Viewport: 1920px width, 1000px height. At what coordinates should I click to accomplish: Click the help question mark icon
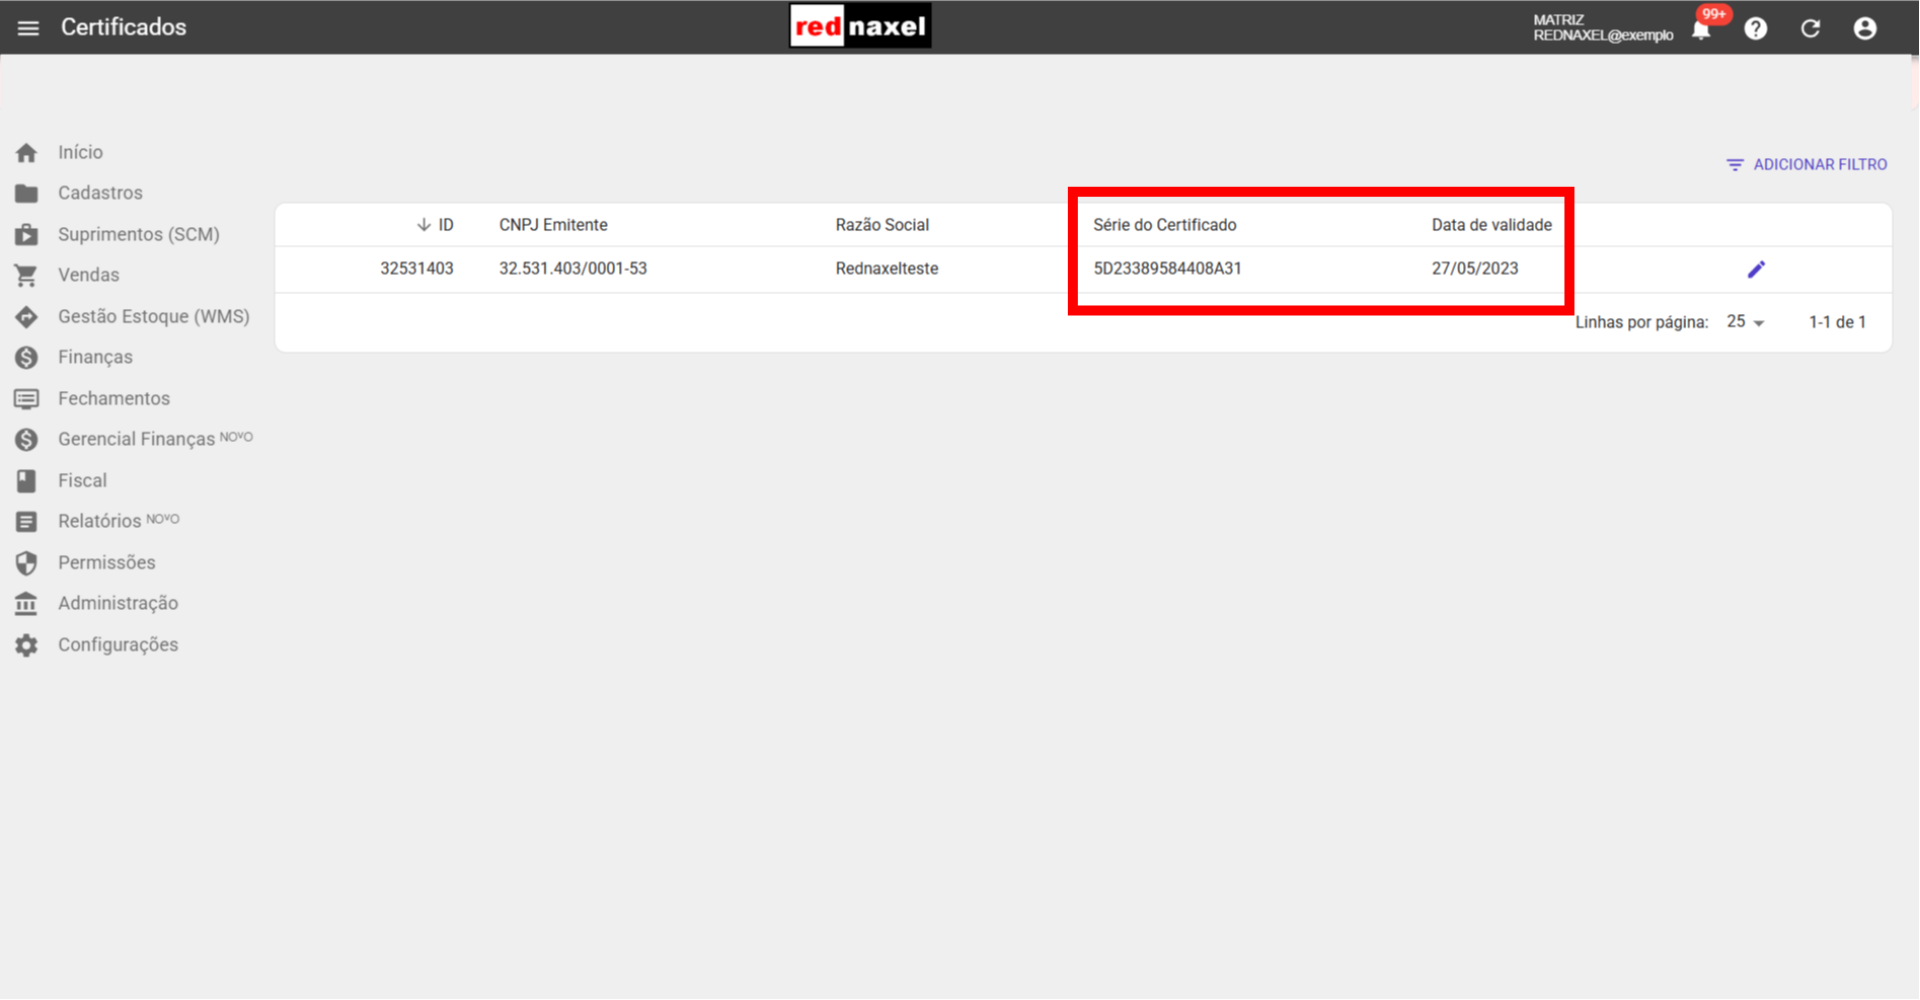[1756, 28]
